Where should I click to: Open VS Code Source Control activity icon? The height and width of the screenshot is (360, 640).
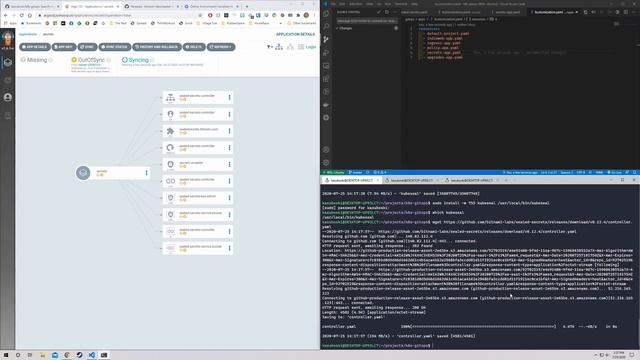326,40
